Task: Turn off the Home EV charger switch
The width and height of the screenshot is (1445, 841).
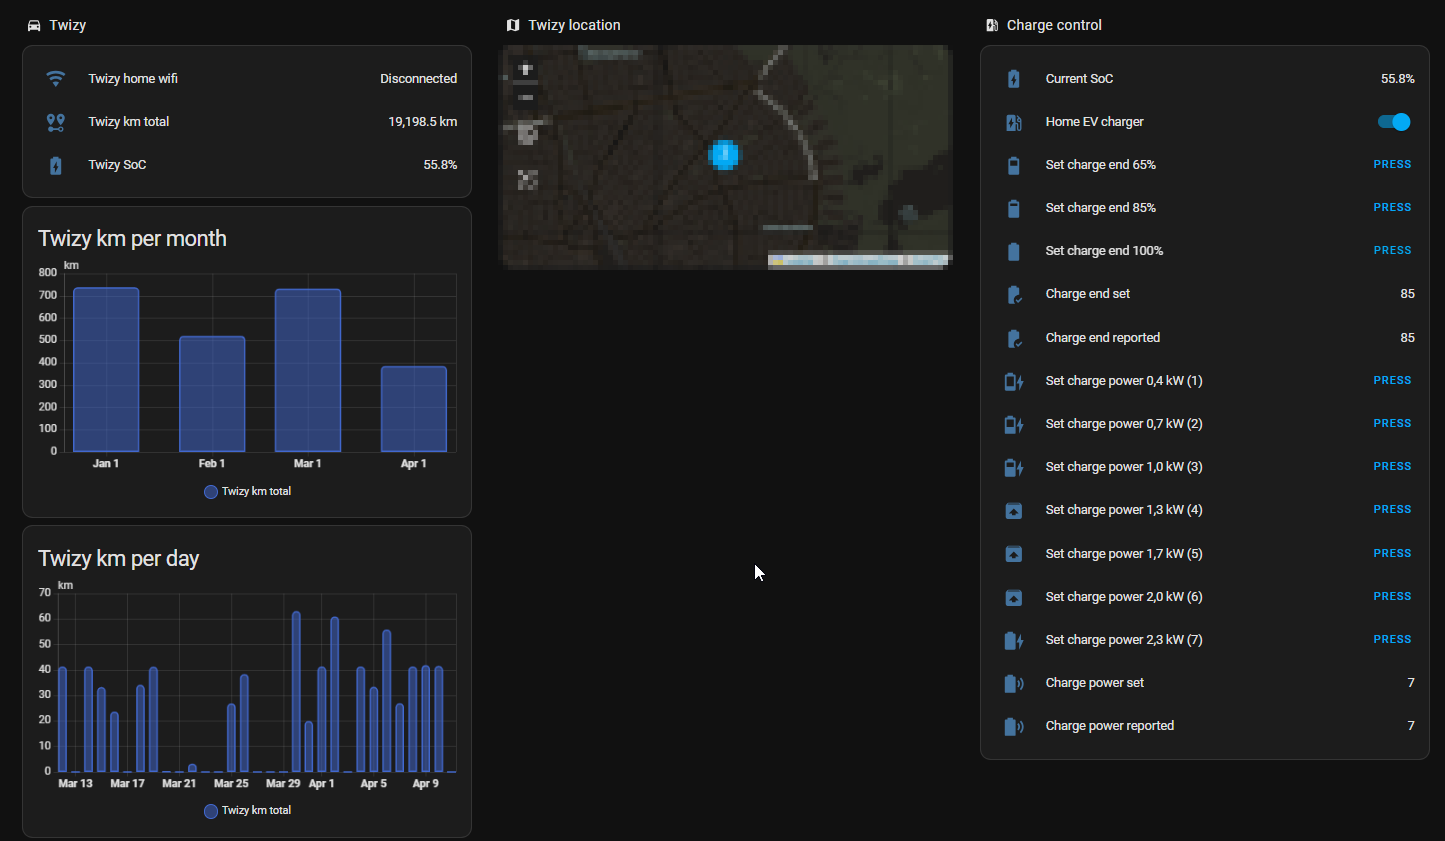Action: pos(1394,122)
